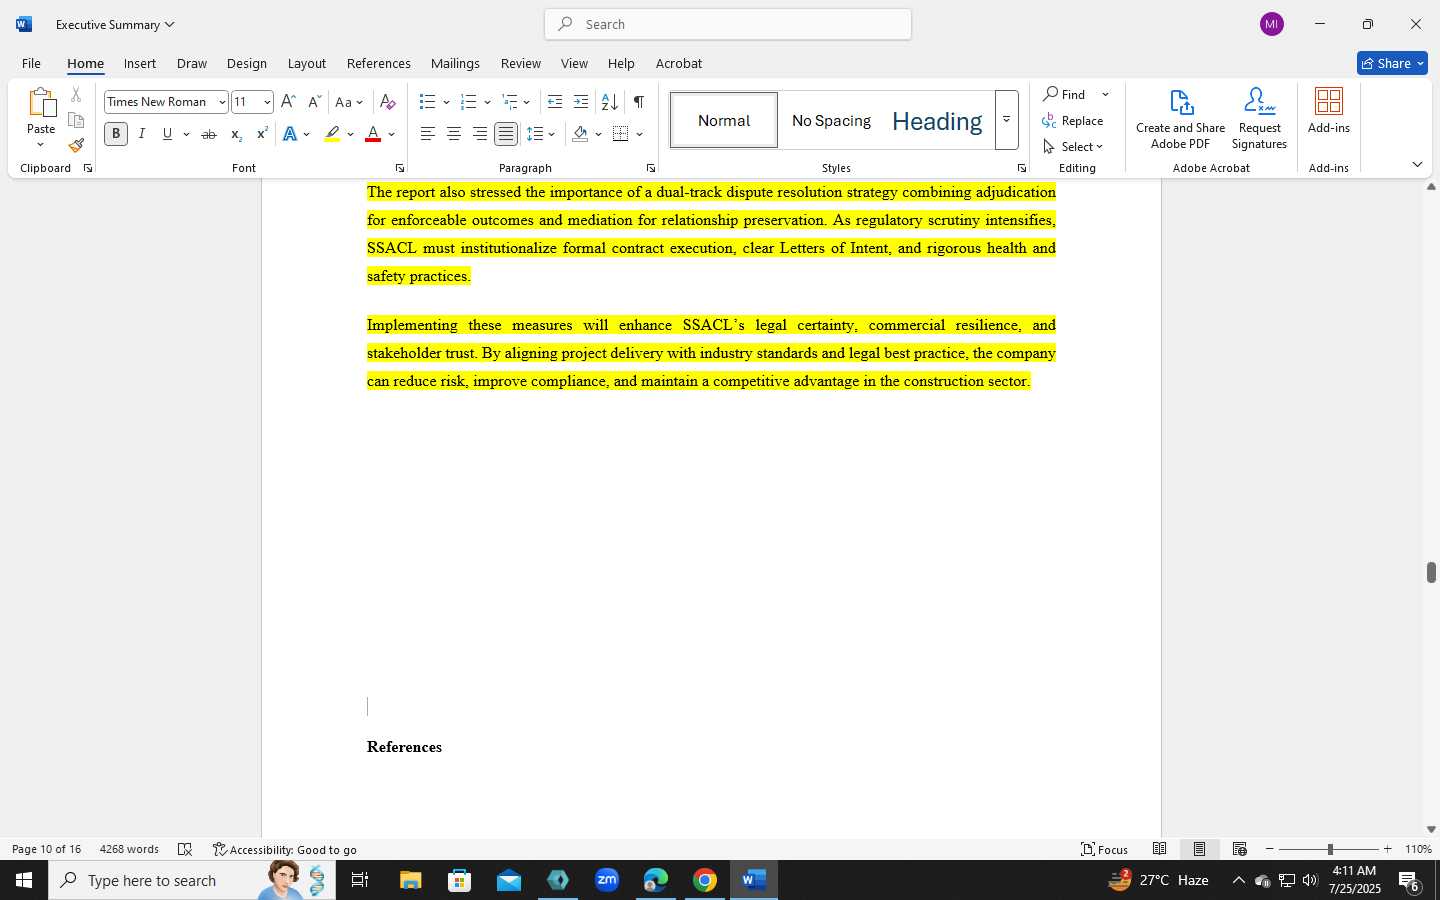
Task: Open the spelling proofing status icon
Action: tap(185, 849)
